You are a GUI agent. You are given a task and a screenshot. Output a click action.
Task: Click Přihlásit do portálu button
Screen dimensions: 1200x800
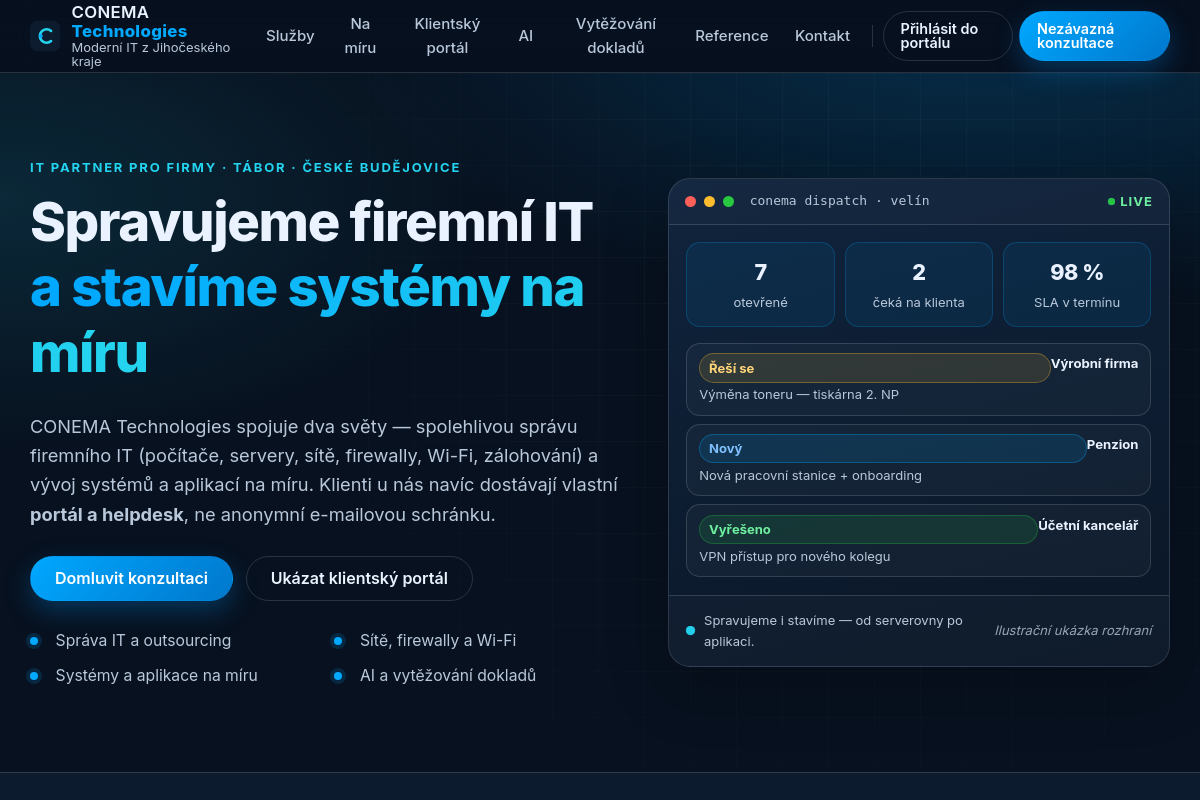(948, 36)
